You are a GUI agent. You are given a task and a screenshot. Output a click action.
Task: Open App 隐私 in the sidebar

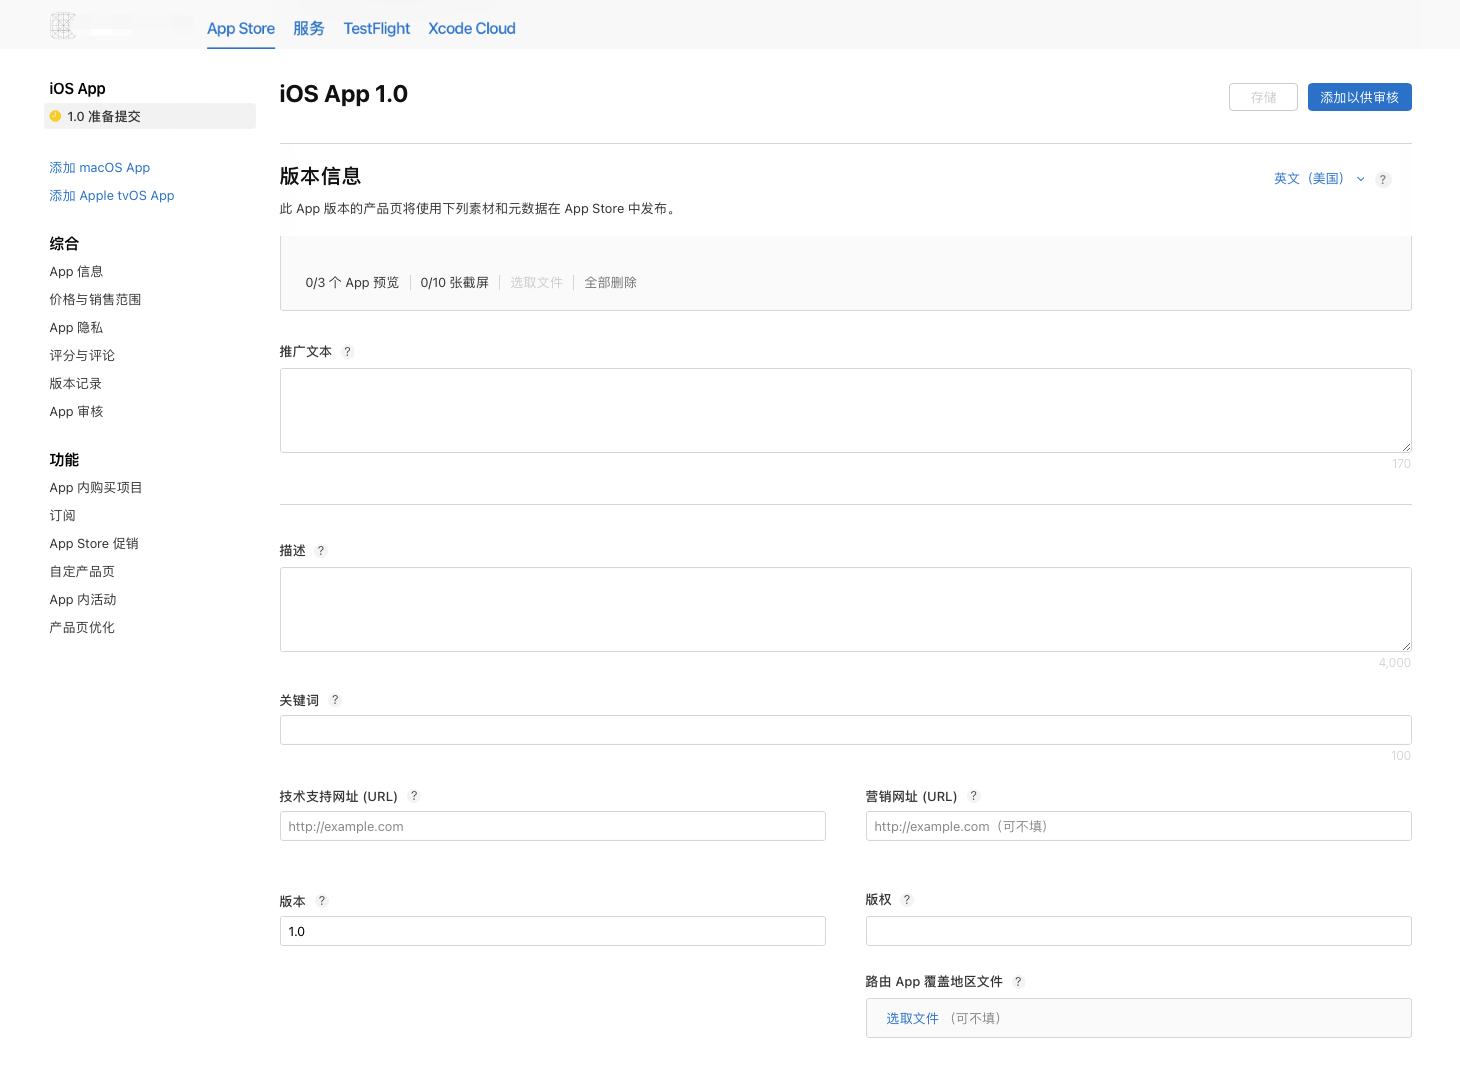click(76, 328)
